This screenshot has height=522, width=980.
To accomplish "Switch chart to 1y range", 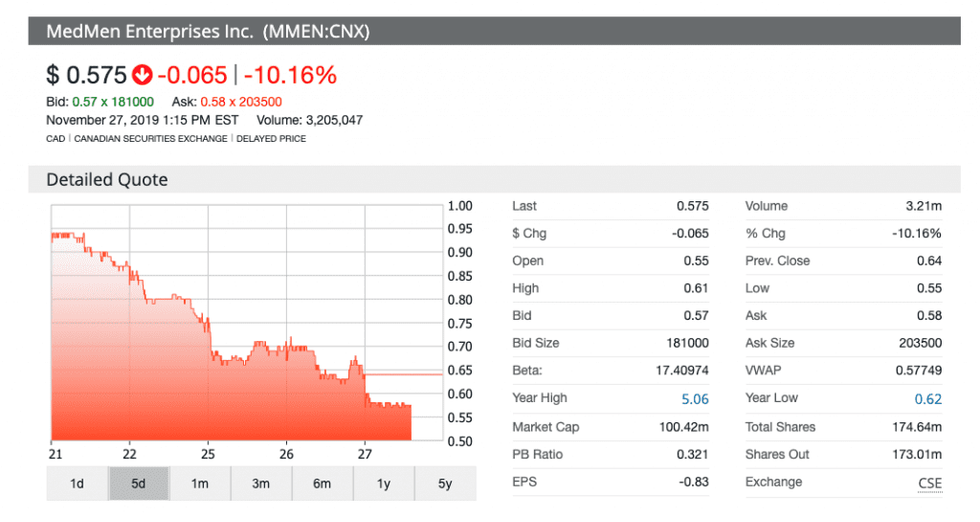I will 383,484.
